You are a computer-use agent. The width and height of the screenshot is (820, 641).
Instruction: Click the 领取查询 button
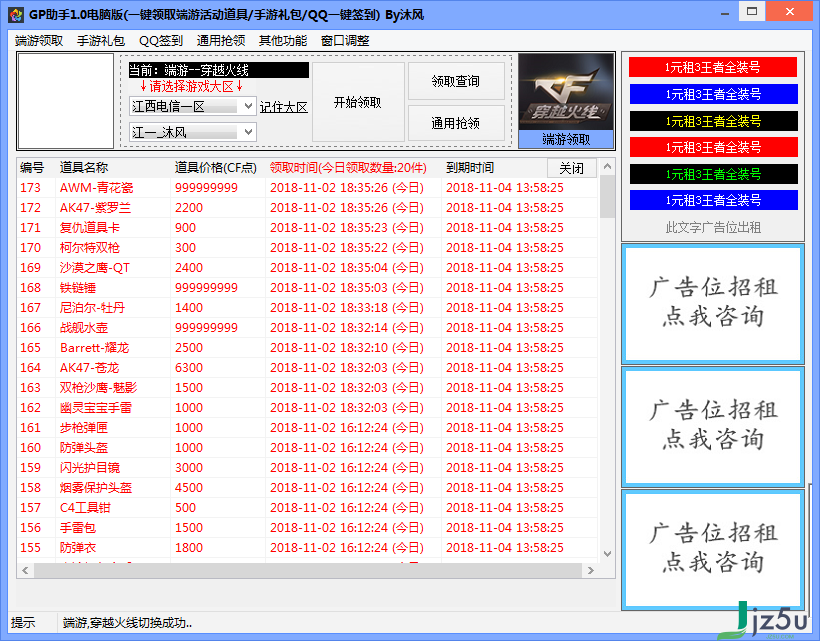click(456, 81)
